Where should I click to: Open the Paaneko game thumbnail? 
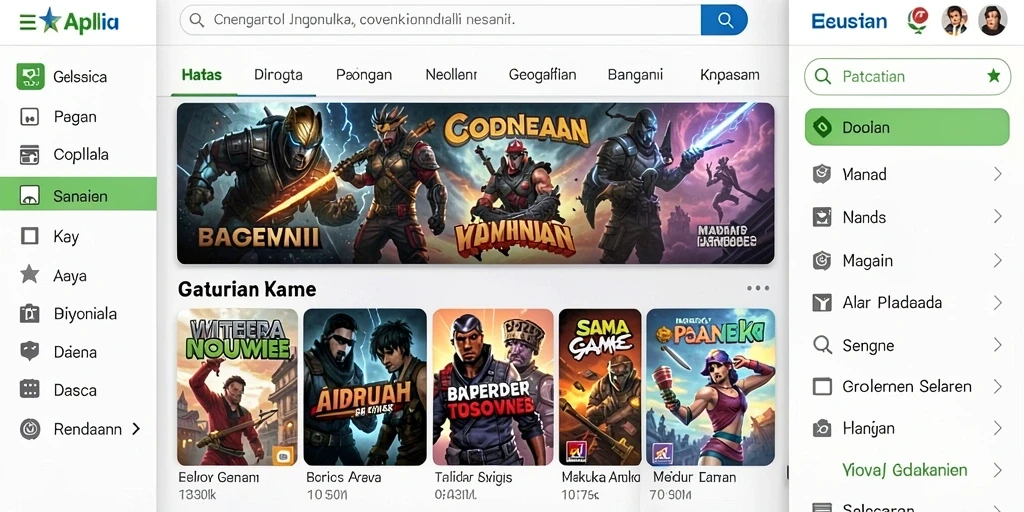(711, 387)
